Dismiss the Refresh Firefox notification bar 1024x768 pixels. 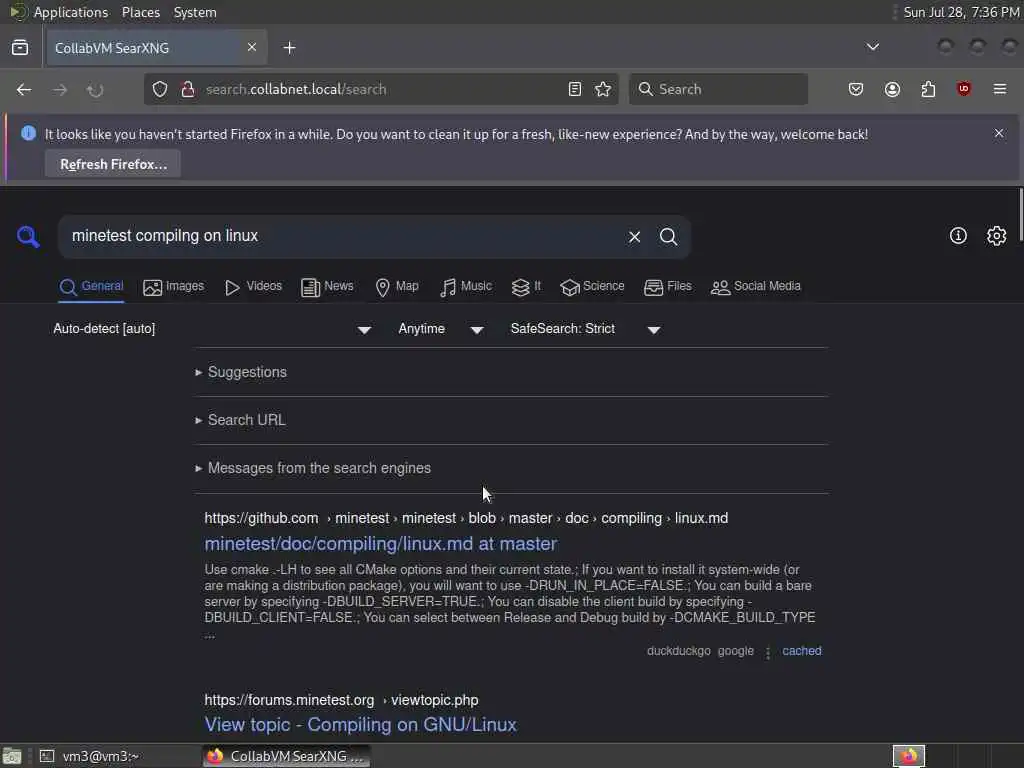999,133
